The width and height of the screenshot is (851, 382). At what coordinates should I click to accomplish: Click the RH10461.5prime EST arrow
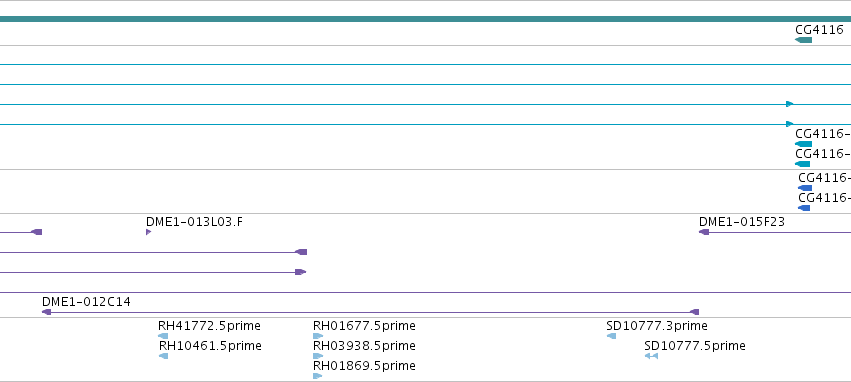click(x=163, y=356)
